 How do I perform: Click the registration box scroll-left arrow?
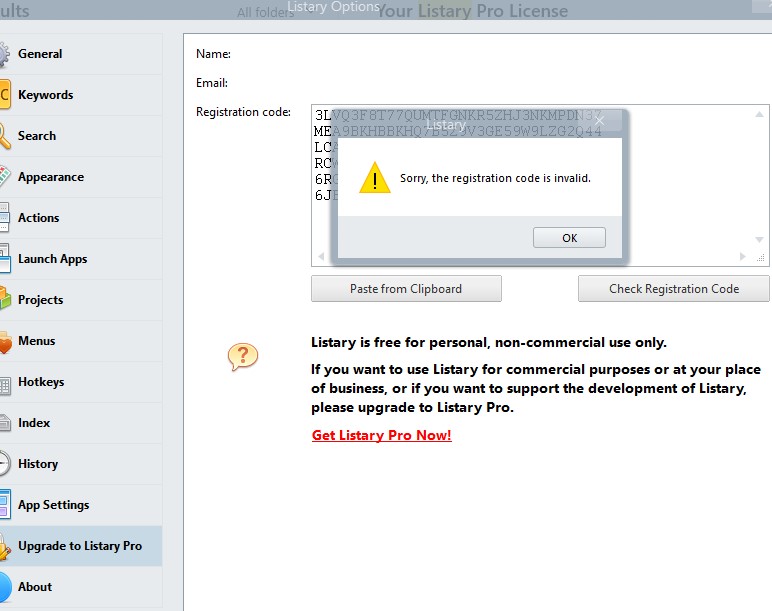[x=321, y=257]
